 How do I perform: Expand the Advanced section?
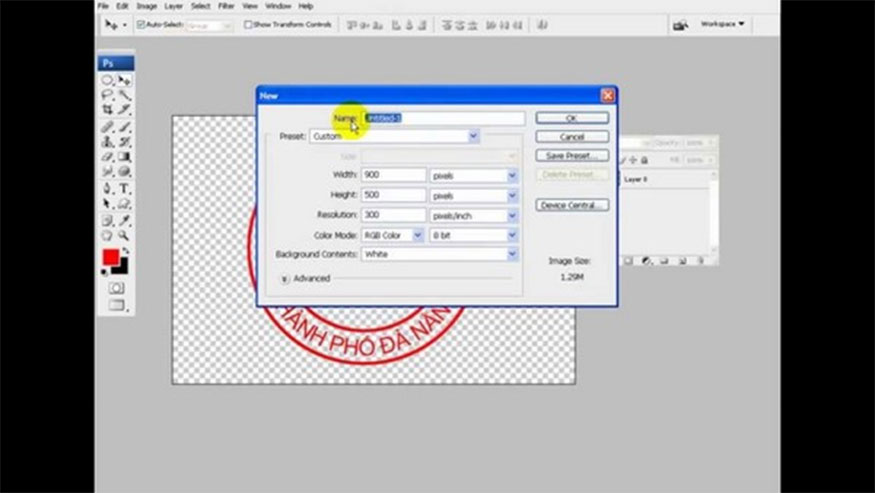(285, 279)
